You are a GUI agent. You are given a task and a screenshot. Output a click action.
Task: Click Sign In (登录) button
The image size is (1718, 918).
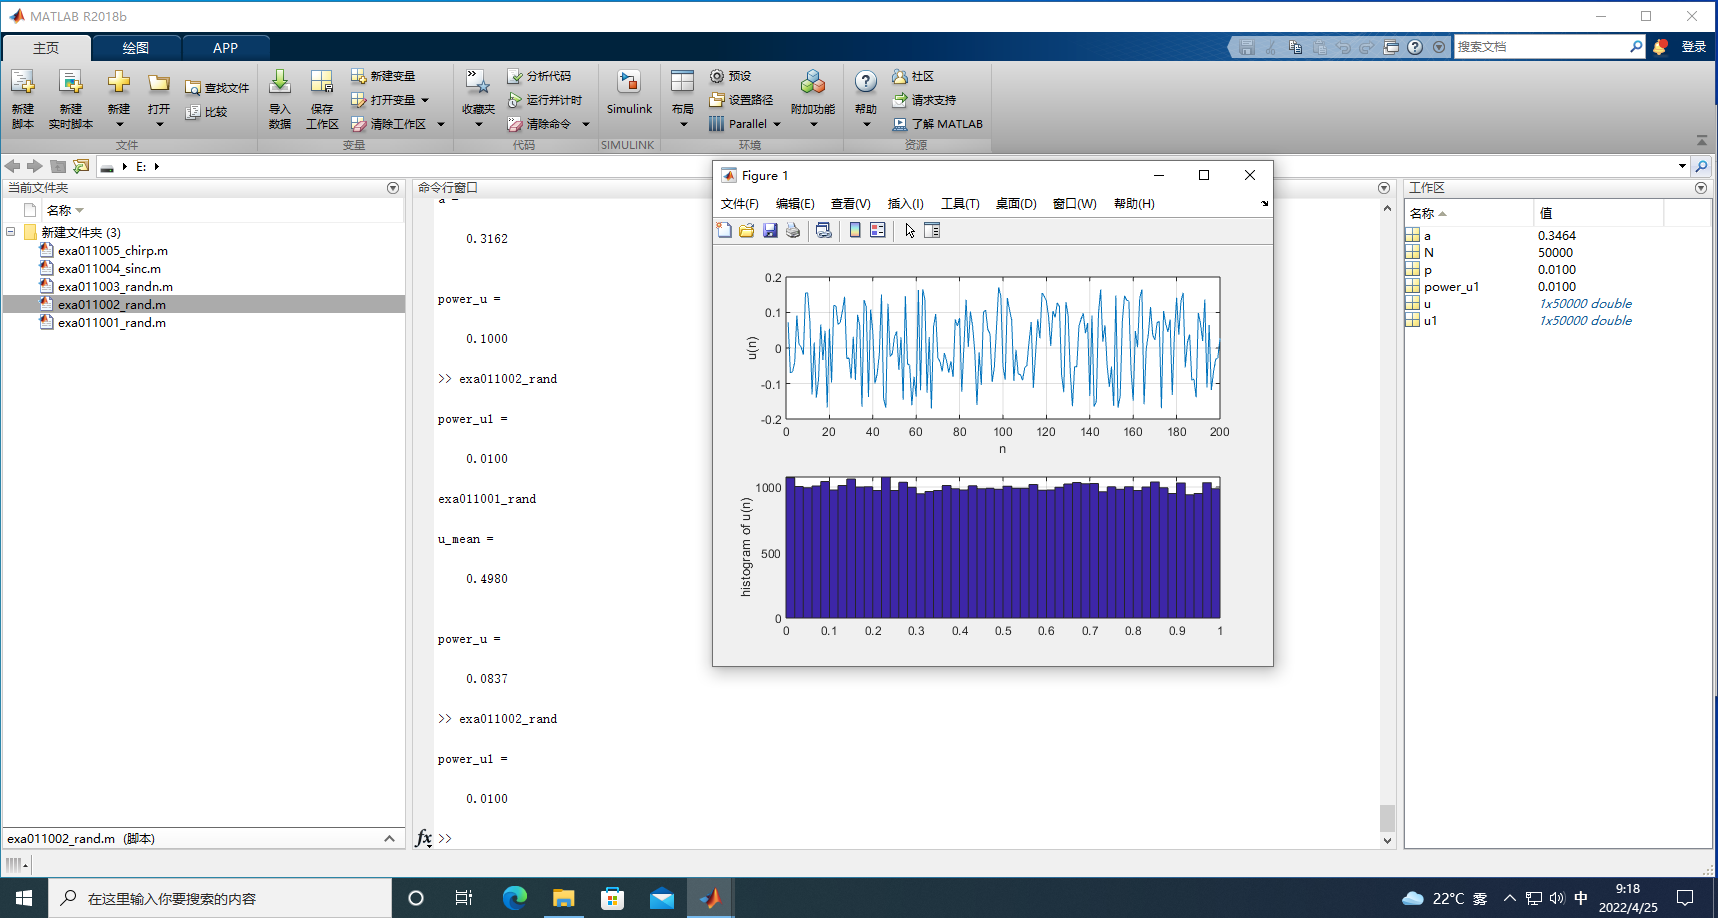1694,47
